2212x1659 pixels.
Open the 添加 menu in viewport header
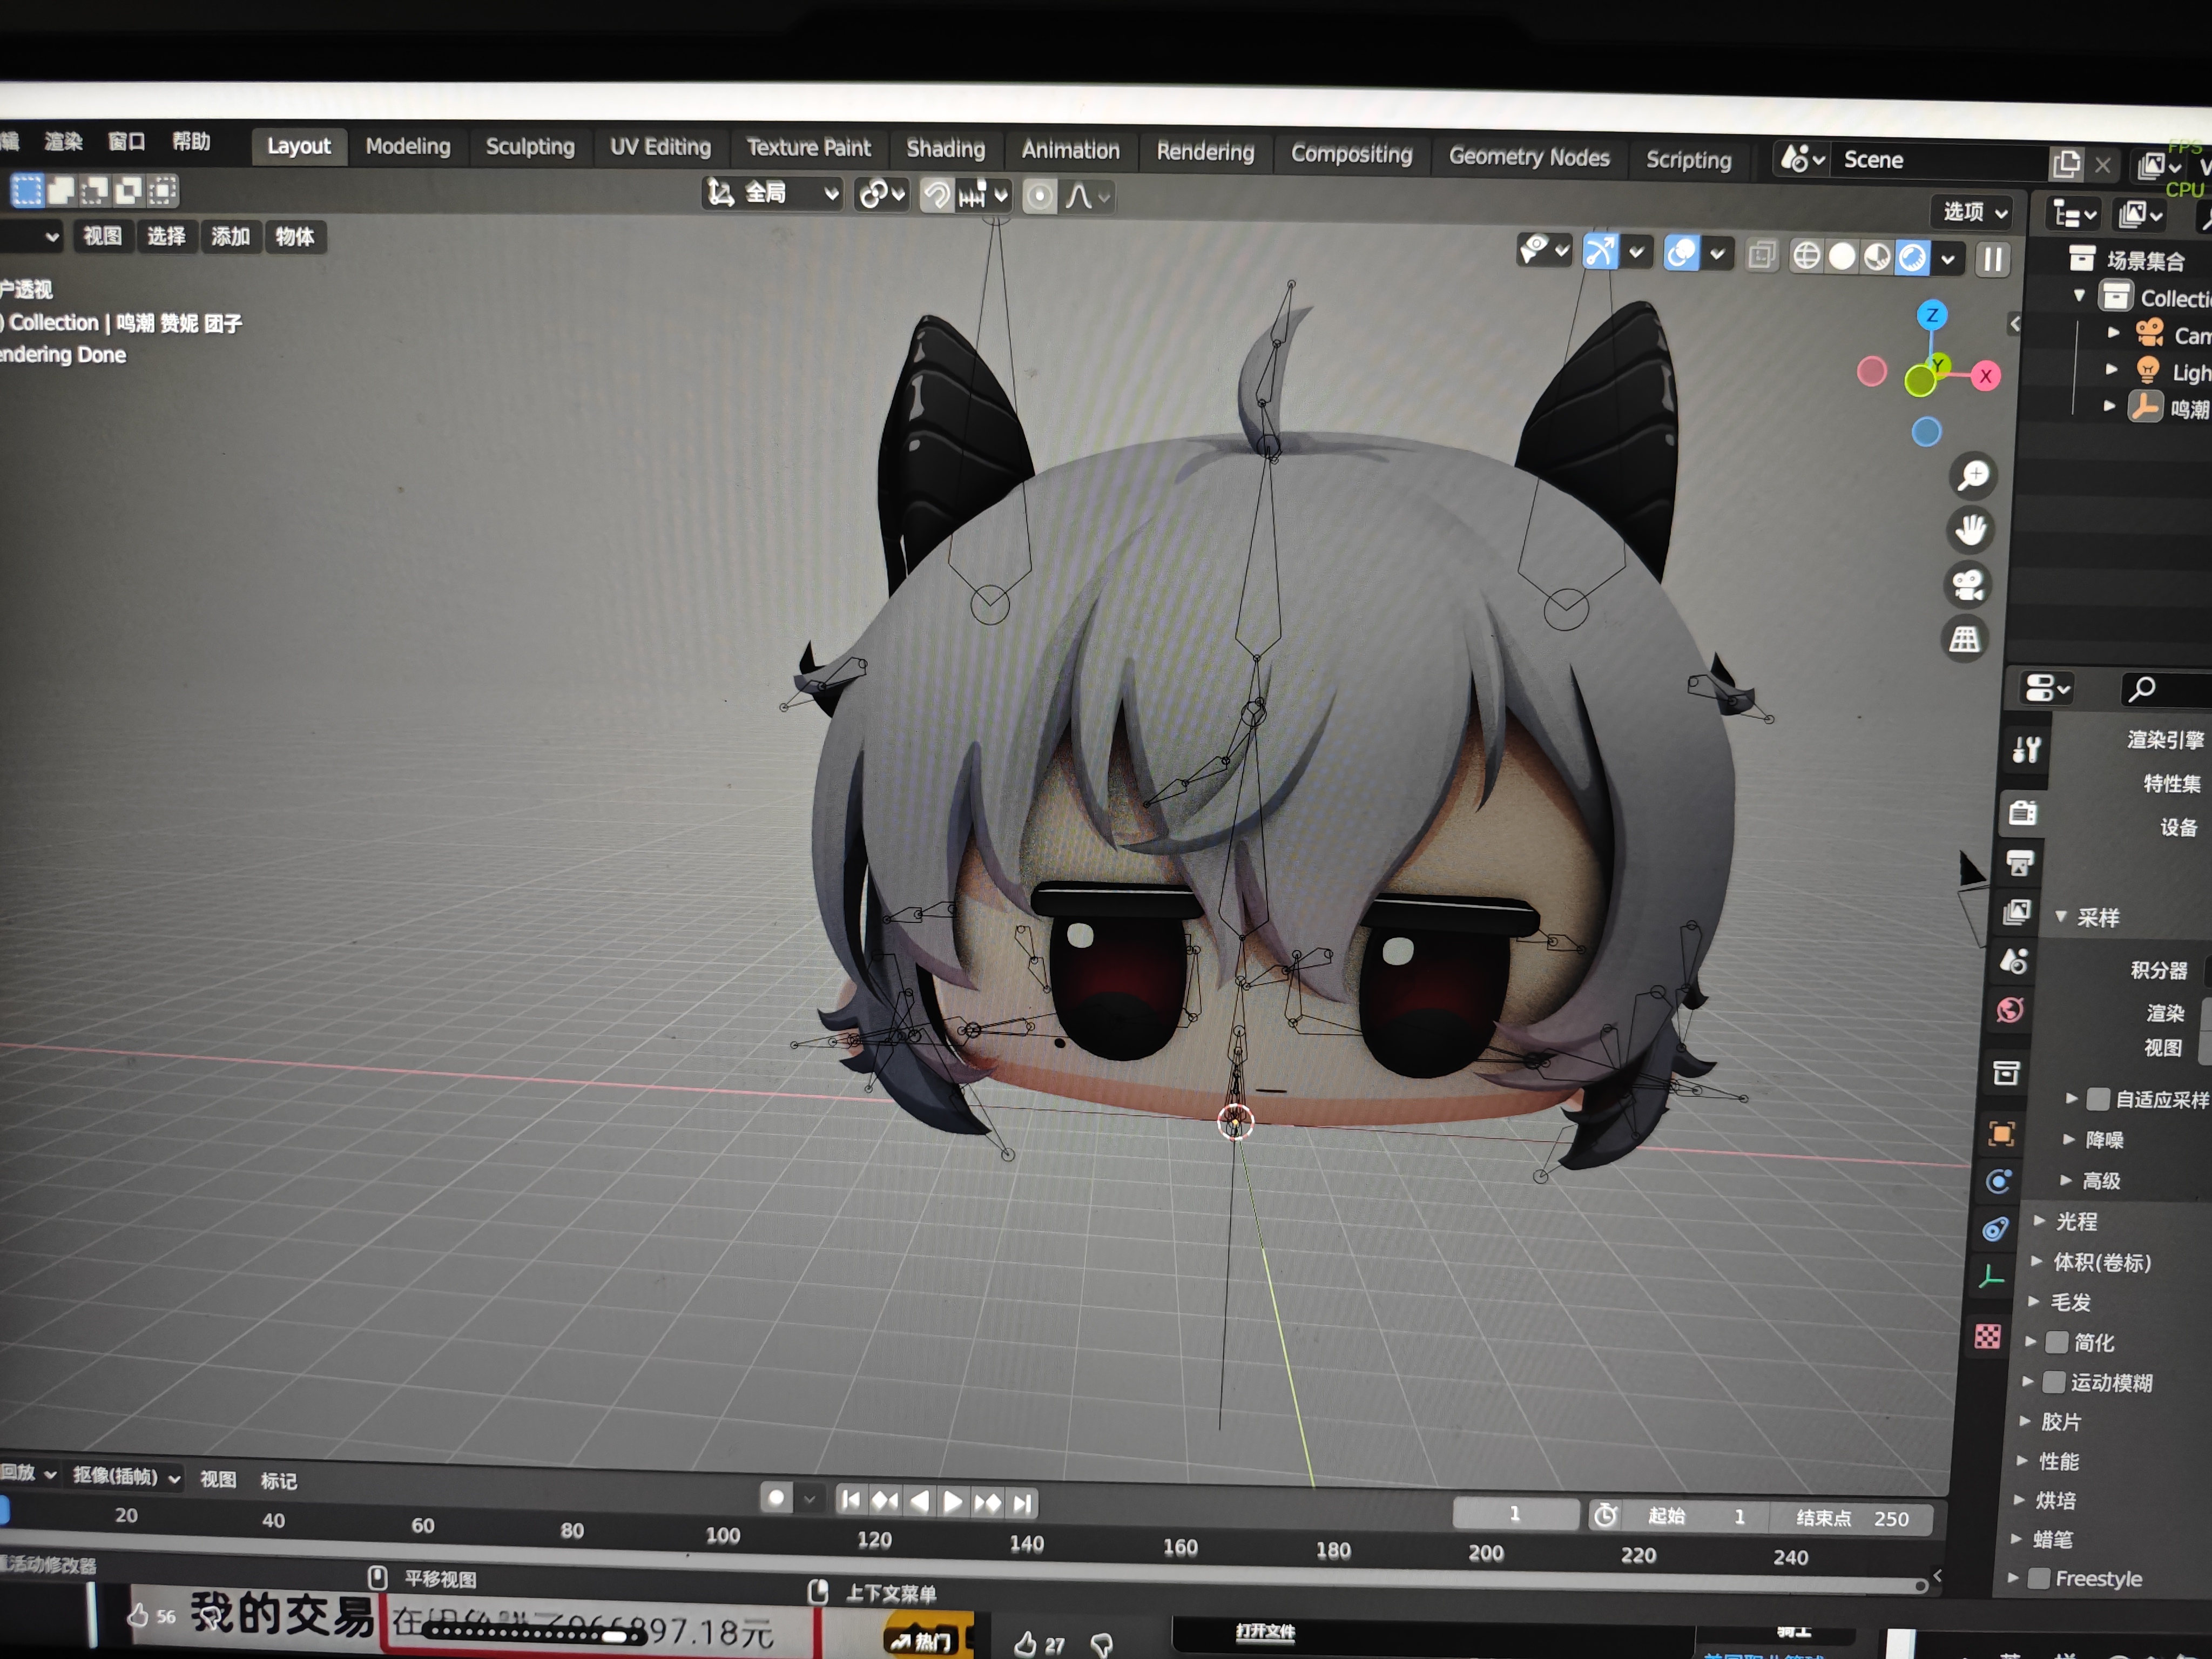tap(230, 237)
